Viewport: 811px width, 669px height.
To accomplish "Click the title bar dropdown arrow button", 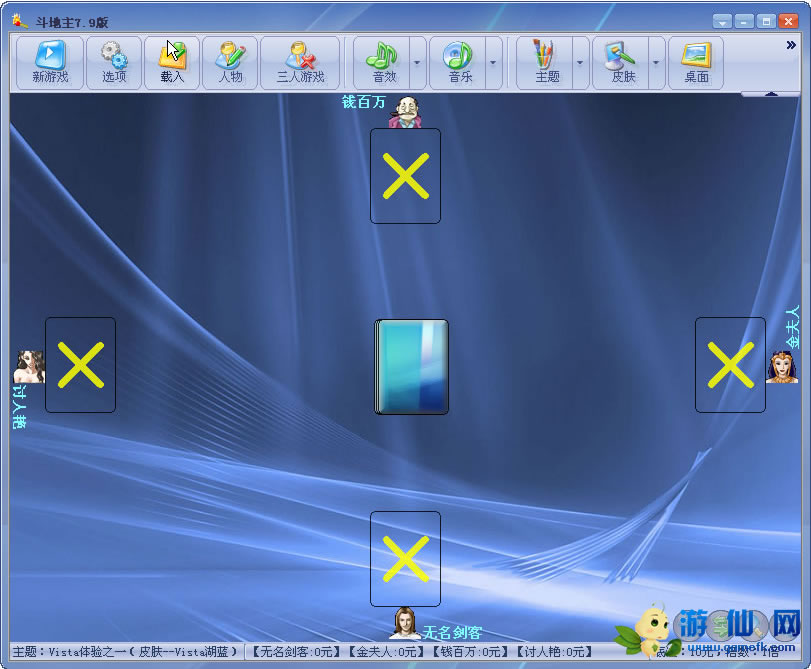I will coord(722,22).
